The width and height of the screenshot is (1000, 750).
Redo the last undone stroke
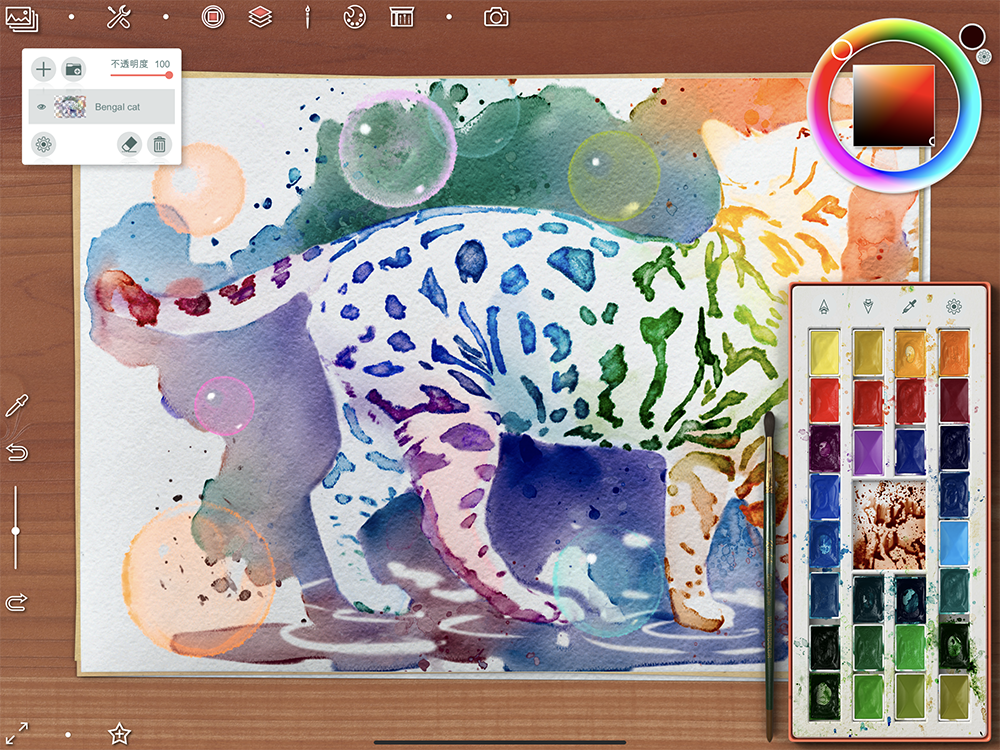(16, 602)
